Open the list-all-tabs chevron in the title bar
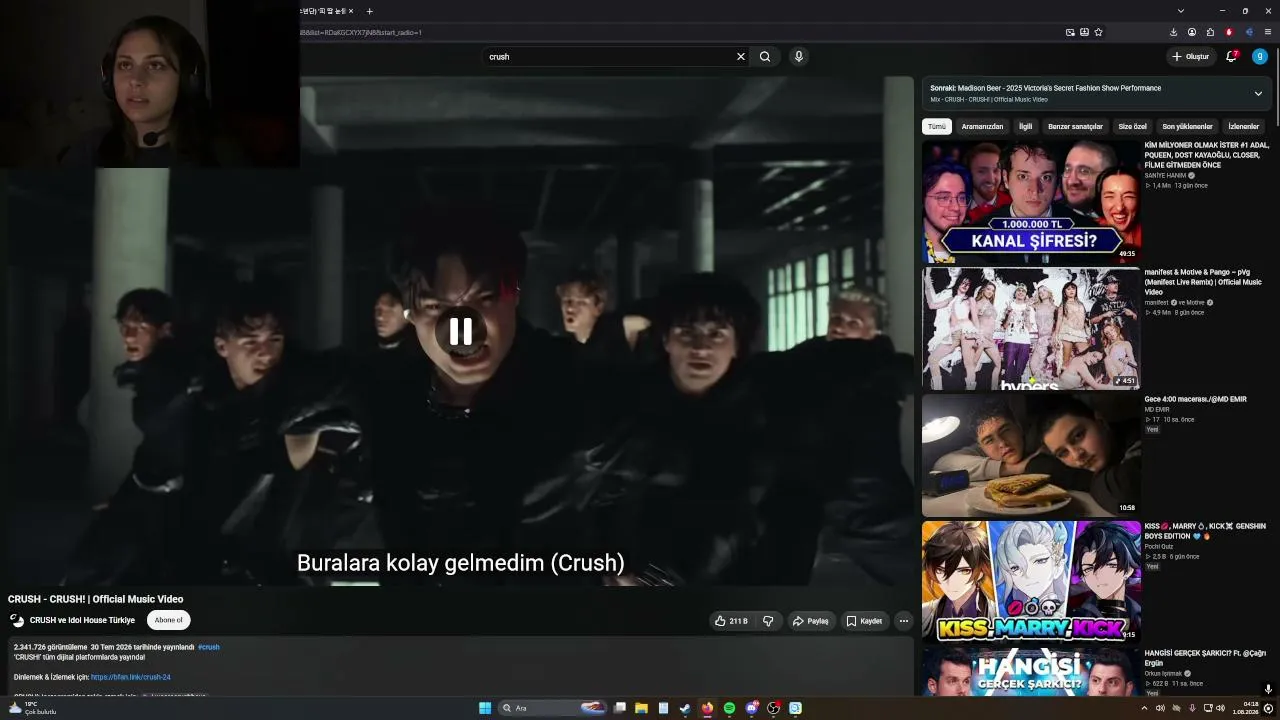The height and width of the screenshot is (720, 1280). point(1180,11)
